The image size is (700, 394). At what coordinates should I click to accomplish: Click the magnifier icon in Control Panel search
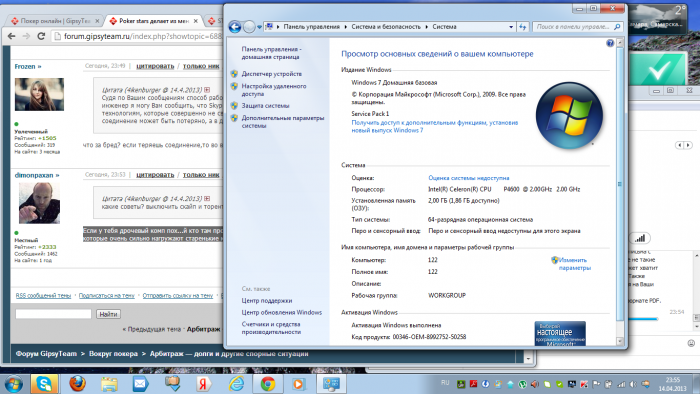click(617, 27)
